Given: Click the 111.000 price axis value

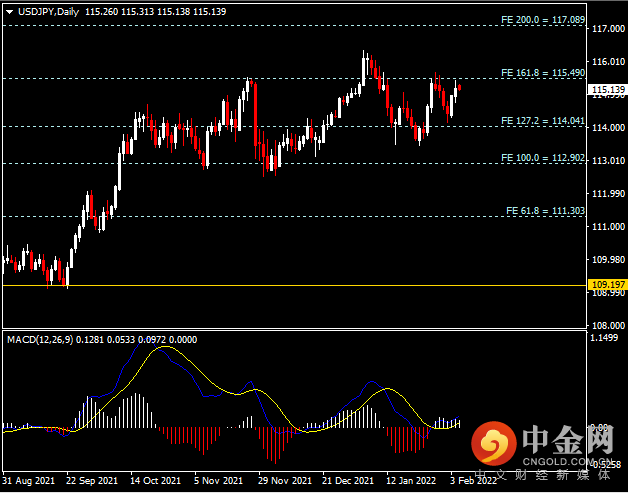Looking at the screenshot, I should point(608,227).
